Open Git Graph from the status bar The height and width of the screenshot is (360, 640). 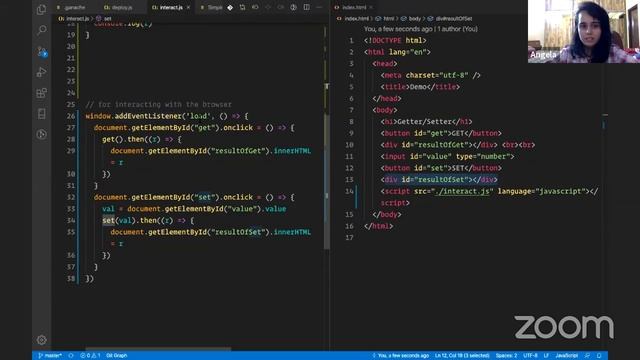tap(117, 356)
